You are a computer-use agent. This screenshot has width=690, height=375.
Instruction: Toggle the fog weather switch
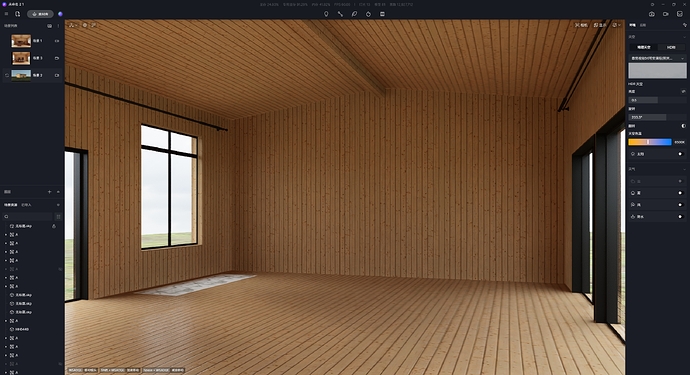(x=681, y=193)
